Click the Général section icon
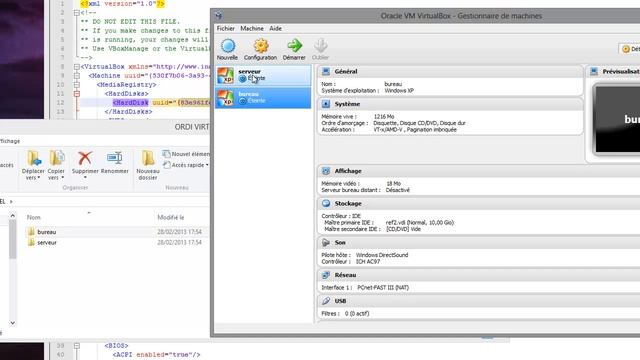 [x=326, y=71]
